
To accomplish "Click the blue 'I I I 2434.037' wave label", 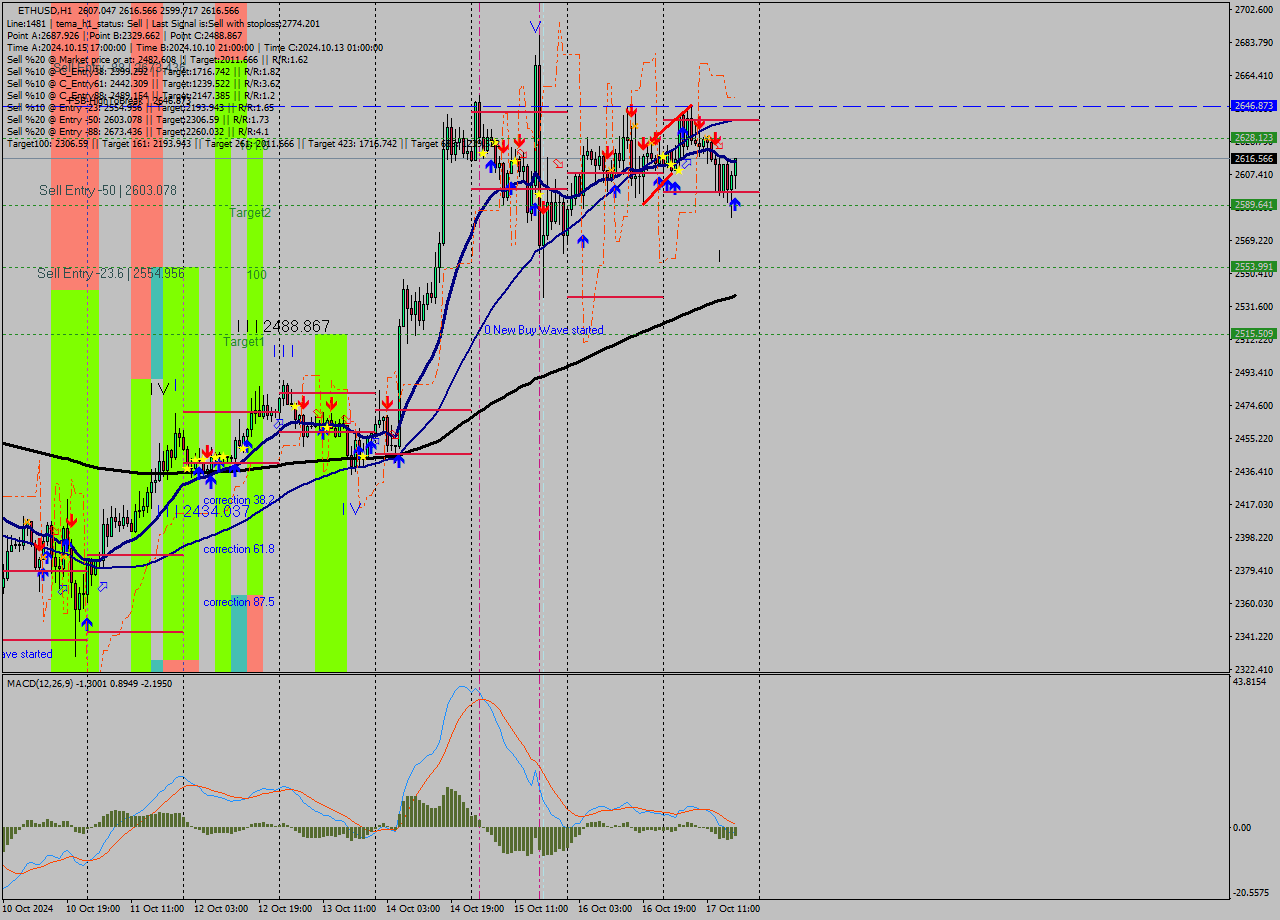I will click(202, 511).
